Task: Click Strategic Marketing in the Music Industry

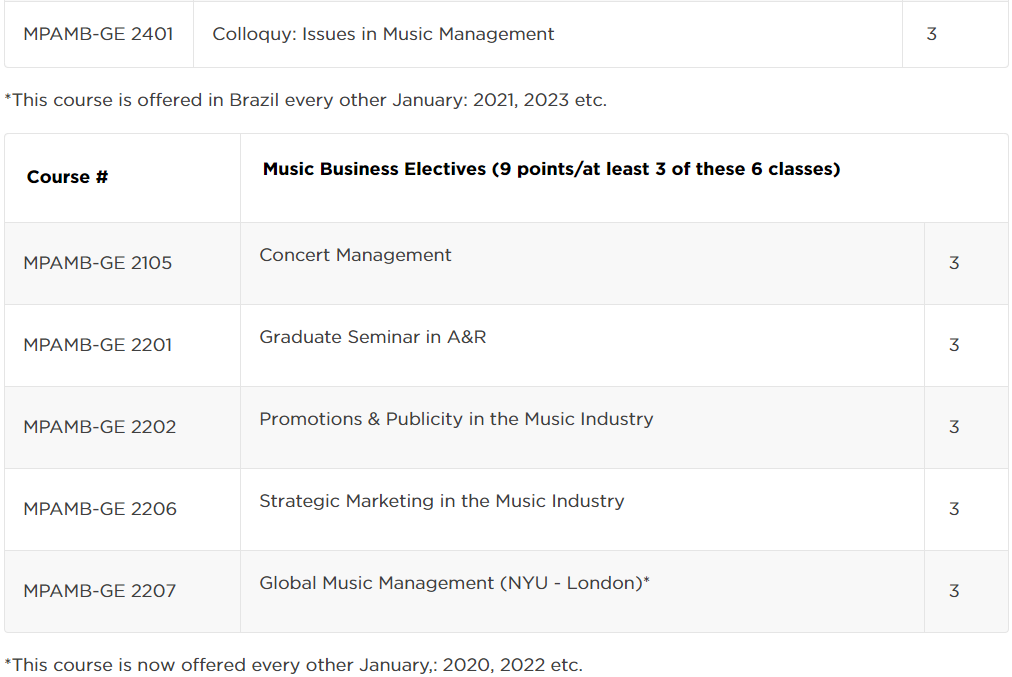Action: pyautogui.click(x=441, y=501)
